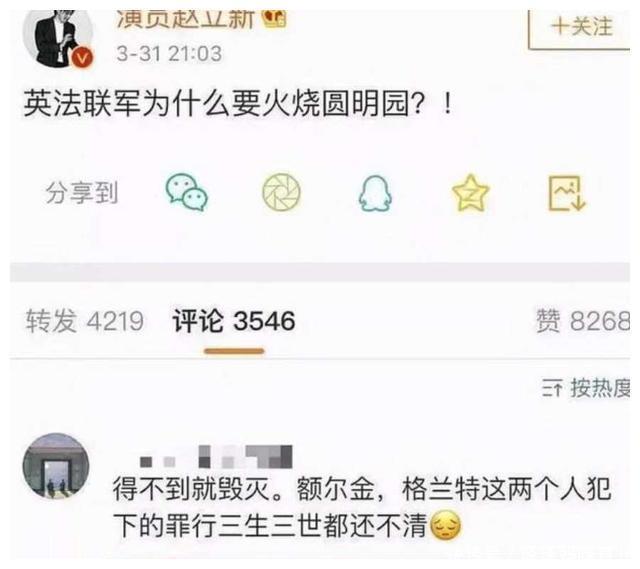Share to WeChat Moments aperture icon
Screen dimensions: 640x569
[281, 193]
